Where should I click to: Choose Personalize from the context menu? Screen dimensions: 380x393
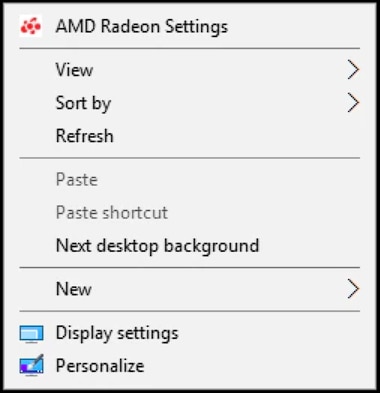click(190, 366)
